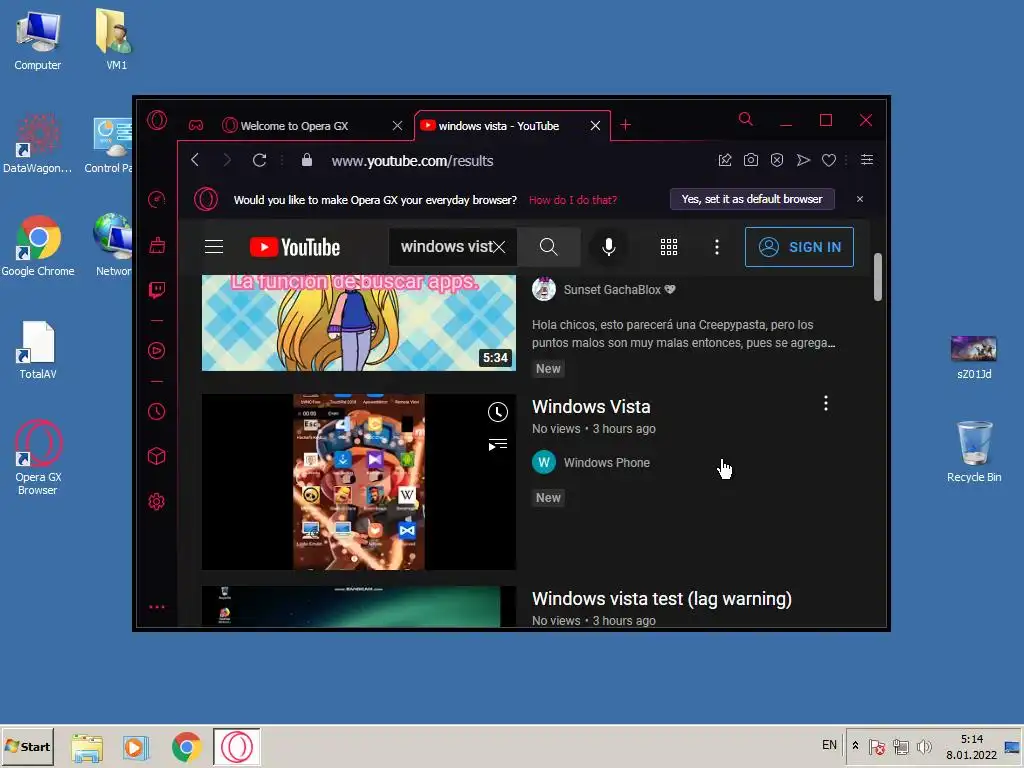Open sidebar setup three-dots at bottom
Image resolution: width=1024 pixels, height=768 pixels.
coord(157,607)
